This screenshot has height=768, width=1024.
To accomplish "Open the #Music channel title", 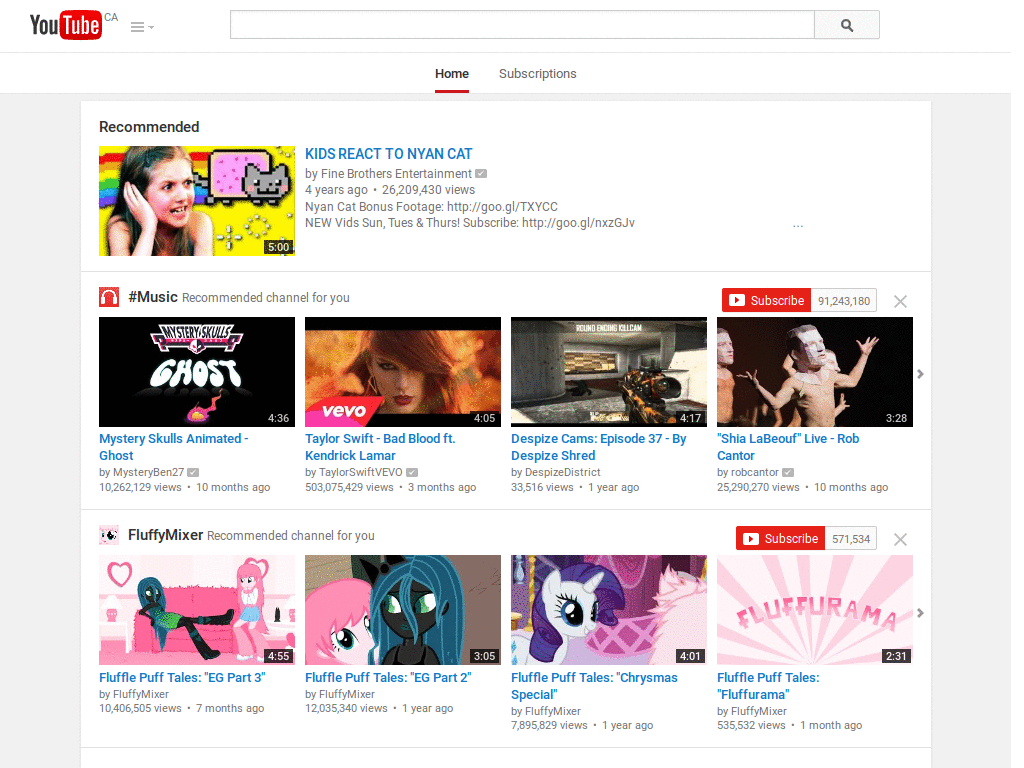I will pos(153,297).
